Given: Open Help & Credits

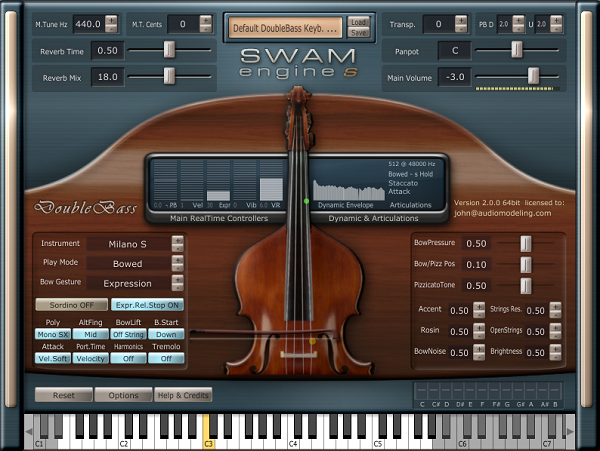Looking at the screenshot, I should [x=183, y=395].
